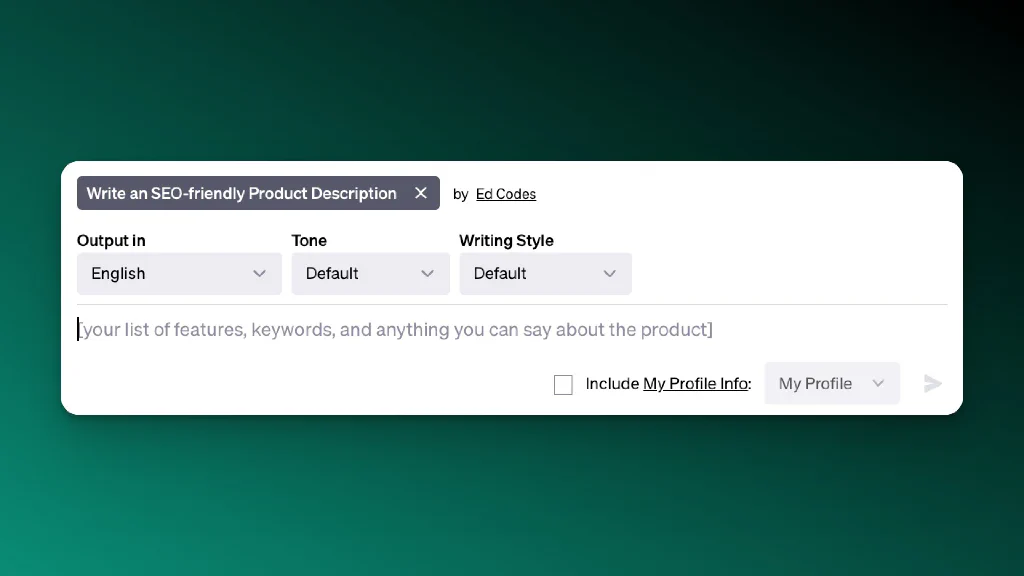
Task: Click the Include label next to checkbox
Action: 612,383
